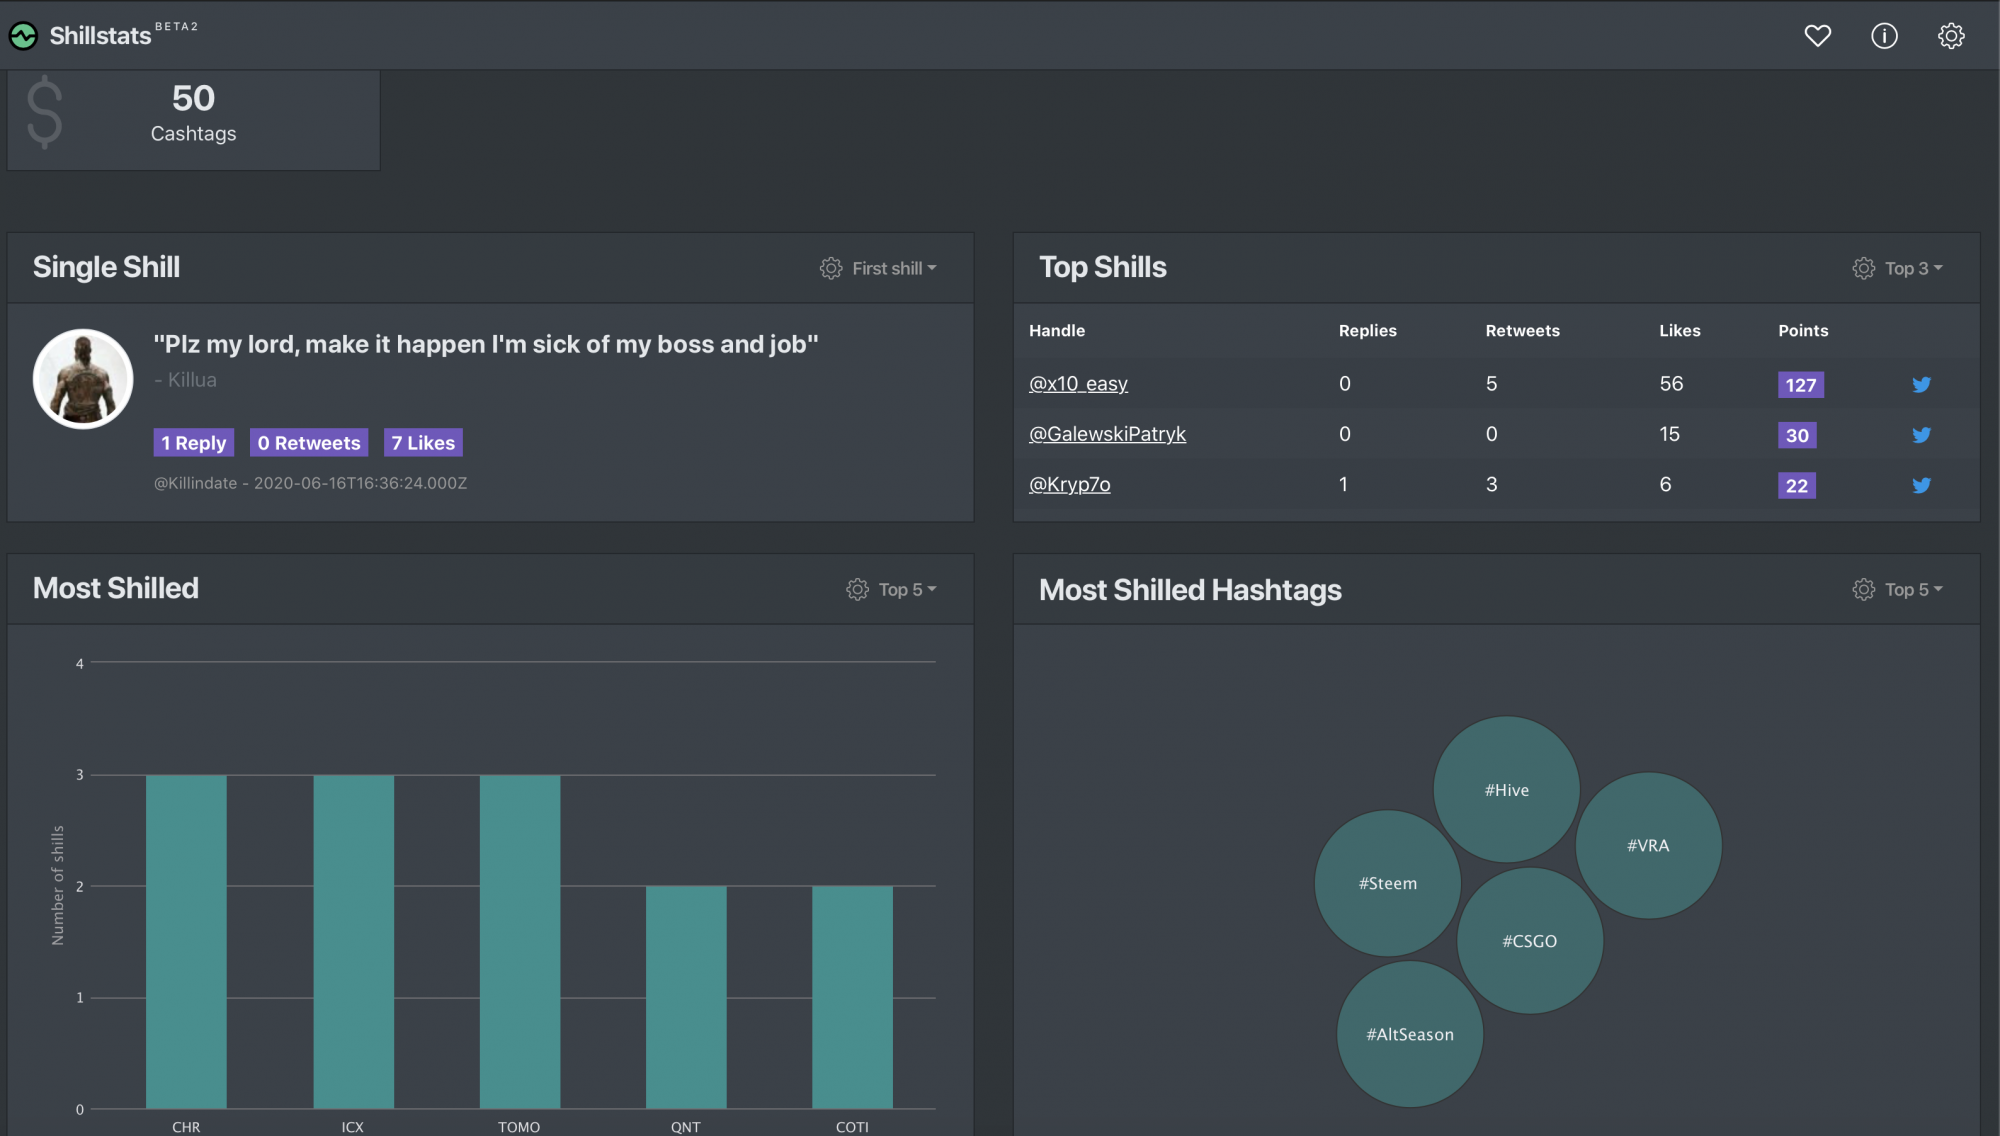Click Killua's profile picture thumbnail

pos(83,379)
